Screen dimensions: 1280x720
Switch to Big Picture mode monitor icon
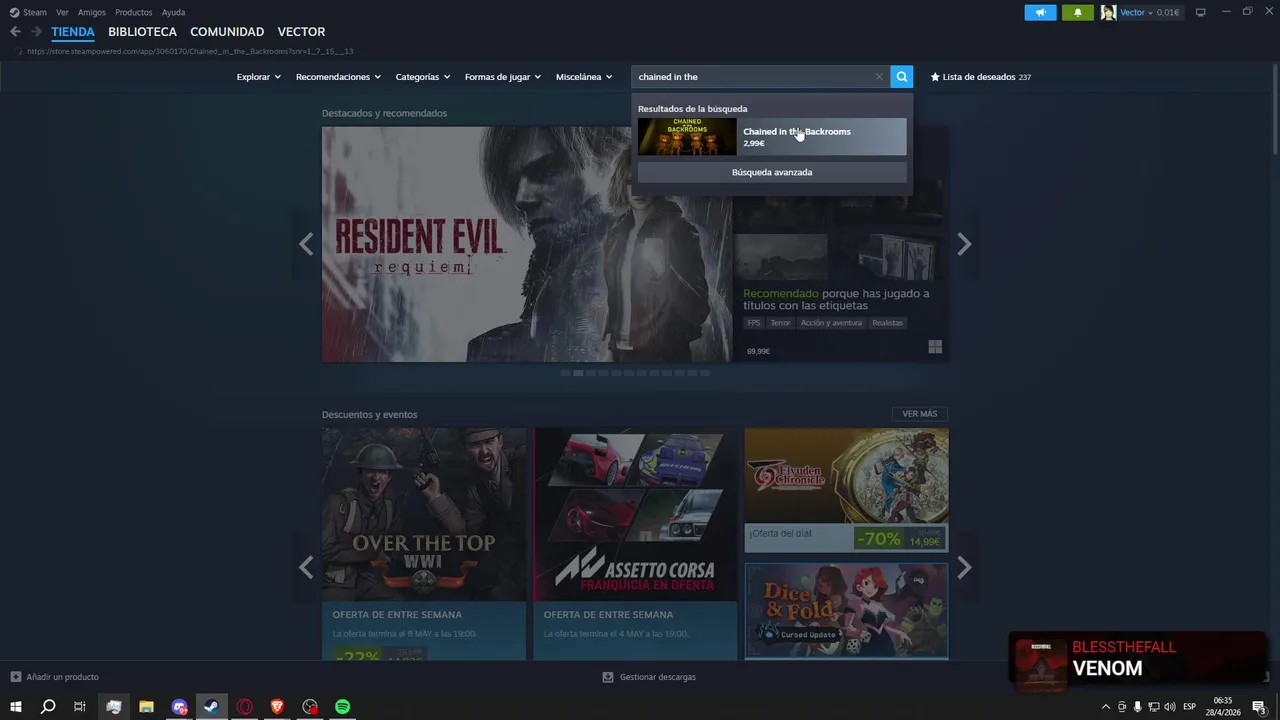(1200, 12)
